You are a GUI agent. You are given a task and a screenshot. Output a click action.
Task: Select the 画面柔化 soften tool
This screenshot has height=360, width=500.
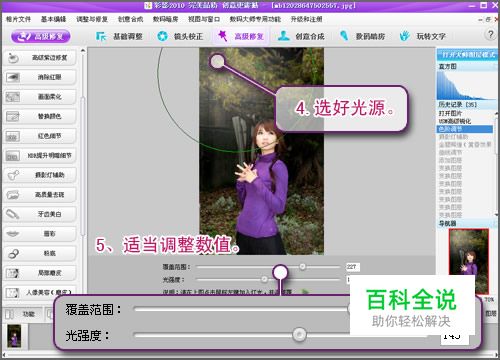click(40, 97)
